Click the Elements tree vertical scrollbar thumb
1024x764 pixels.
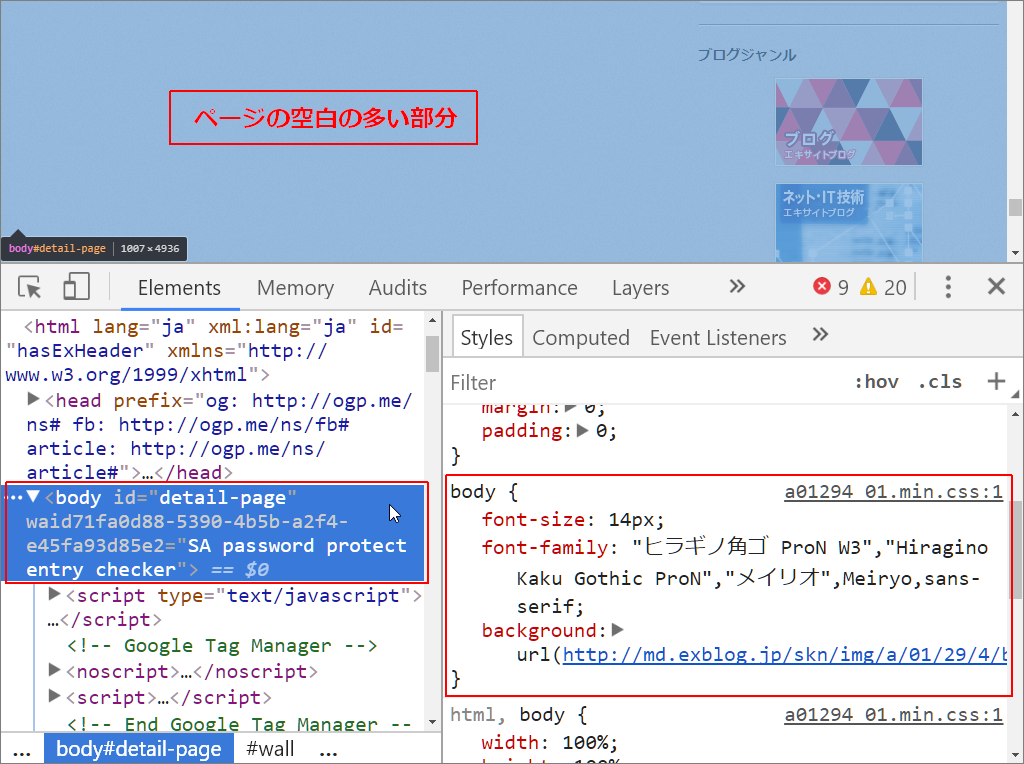pos(432,353)
